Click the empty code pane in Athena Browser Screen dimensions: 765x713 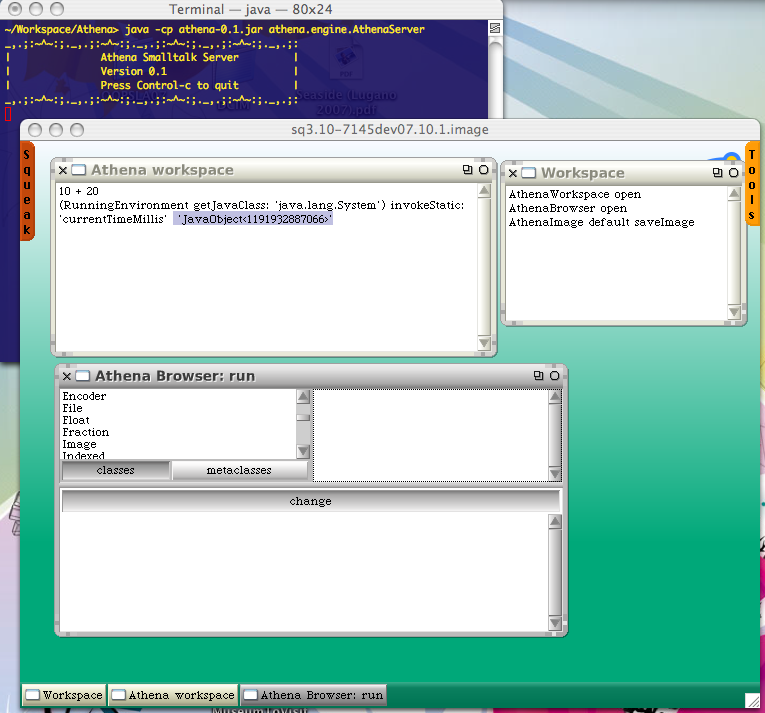304,572
